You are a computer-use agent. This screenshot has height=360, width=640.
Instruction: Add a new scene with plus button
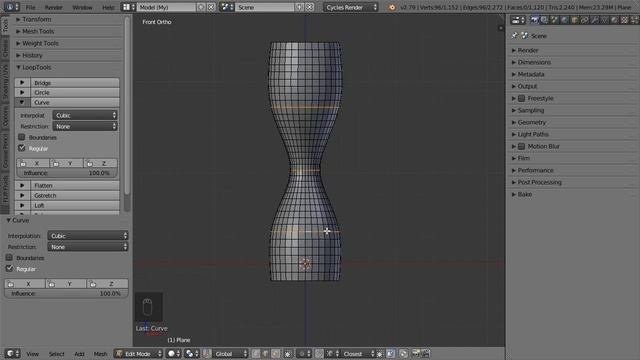(x=299, y=7)
